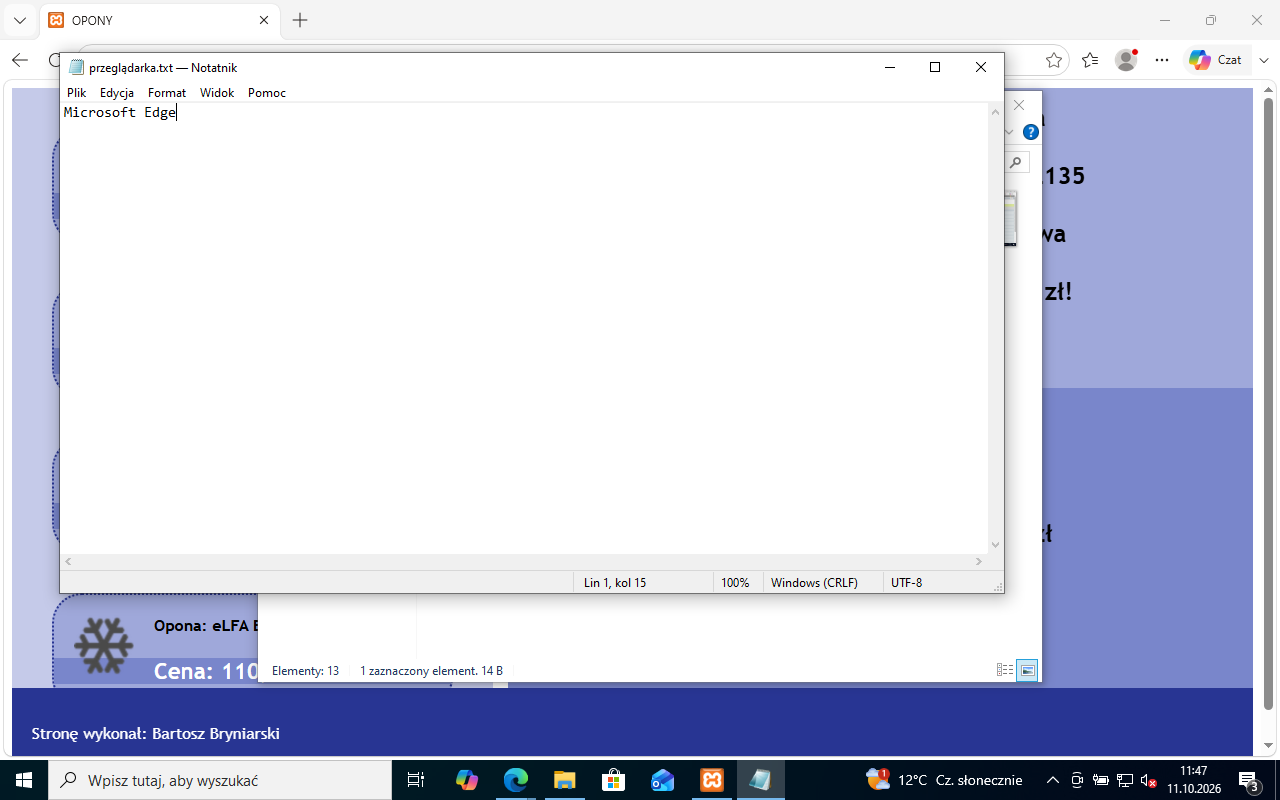Switch Explorer to details view icon
This screenshot has width=1280, height=800.
[1005, 670]
